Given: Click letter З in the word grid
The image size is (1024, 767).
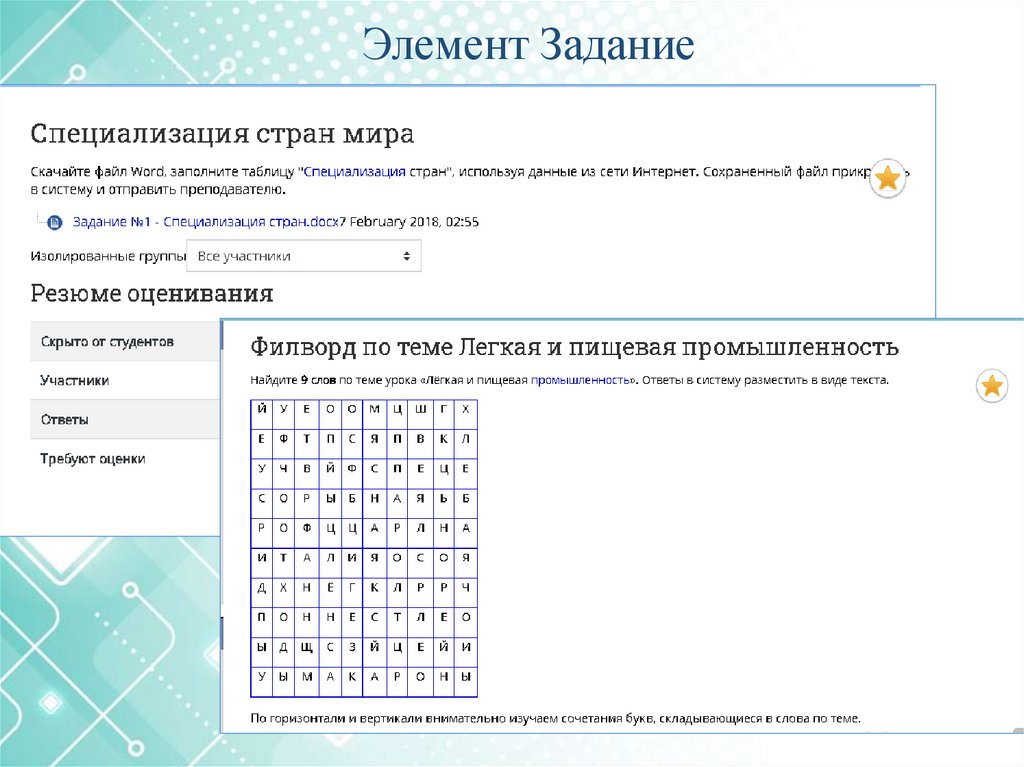Looking at the screenshot, I should [352, 647].
